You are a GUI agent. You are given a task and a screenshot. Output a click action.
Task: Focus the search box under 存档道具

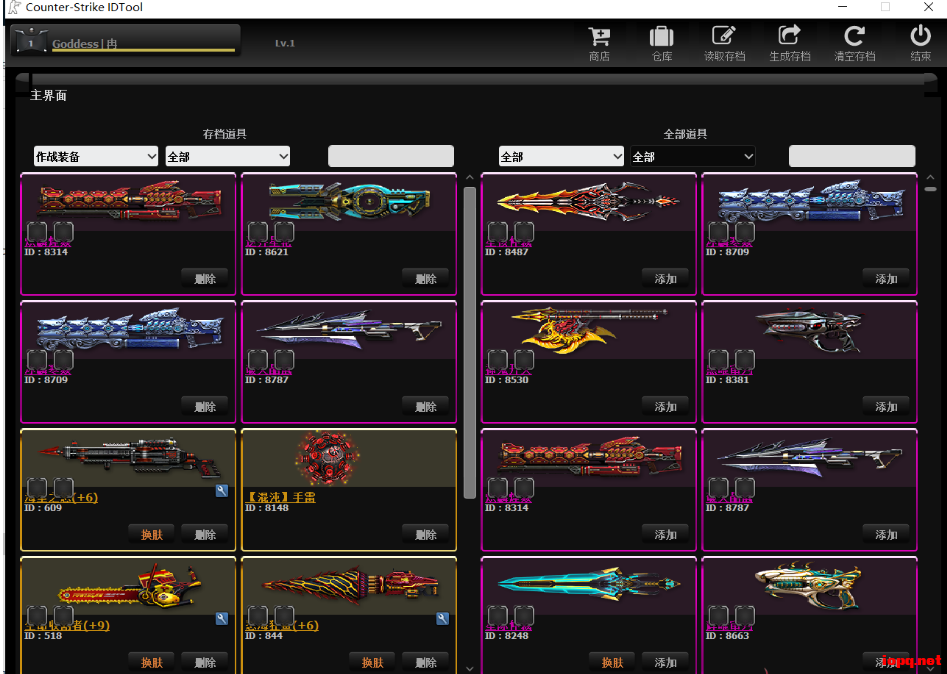tap(391, 156)
